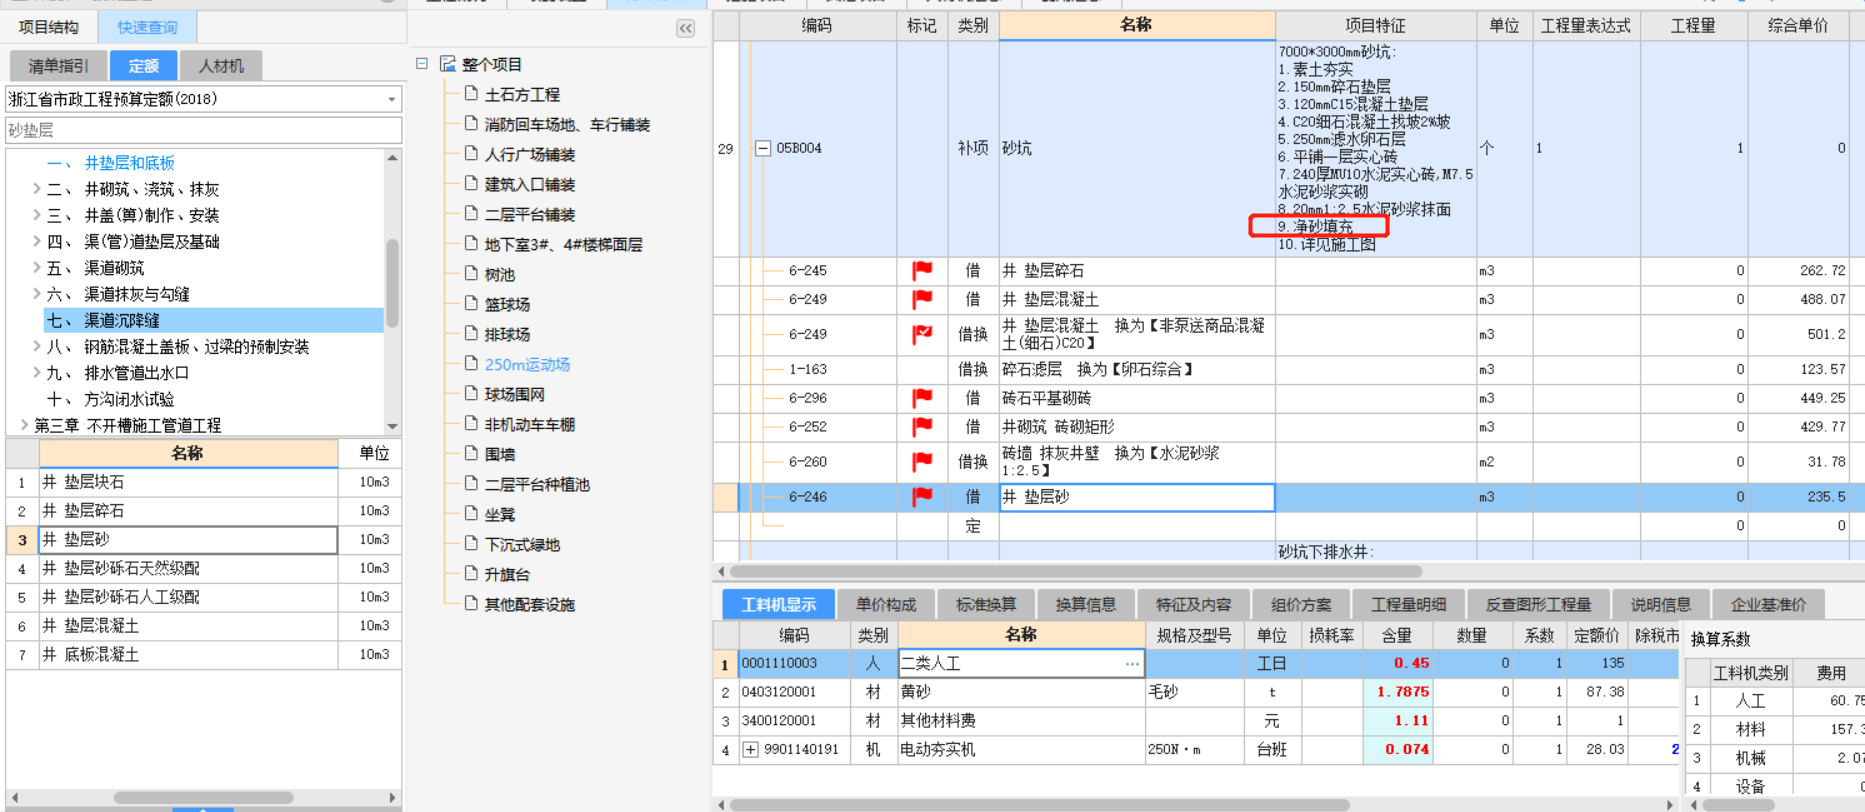Collapse the middle panel with double-chevron button

click(x=685, y=28)
